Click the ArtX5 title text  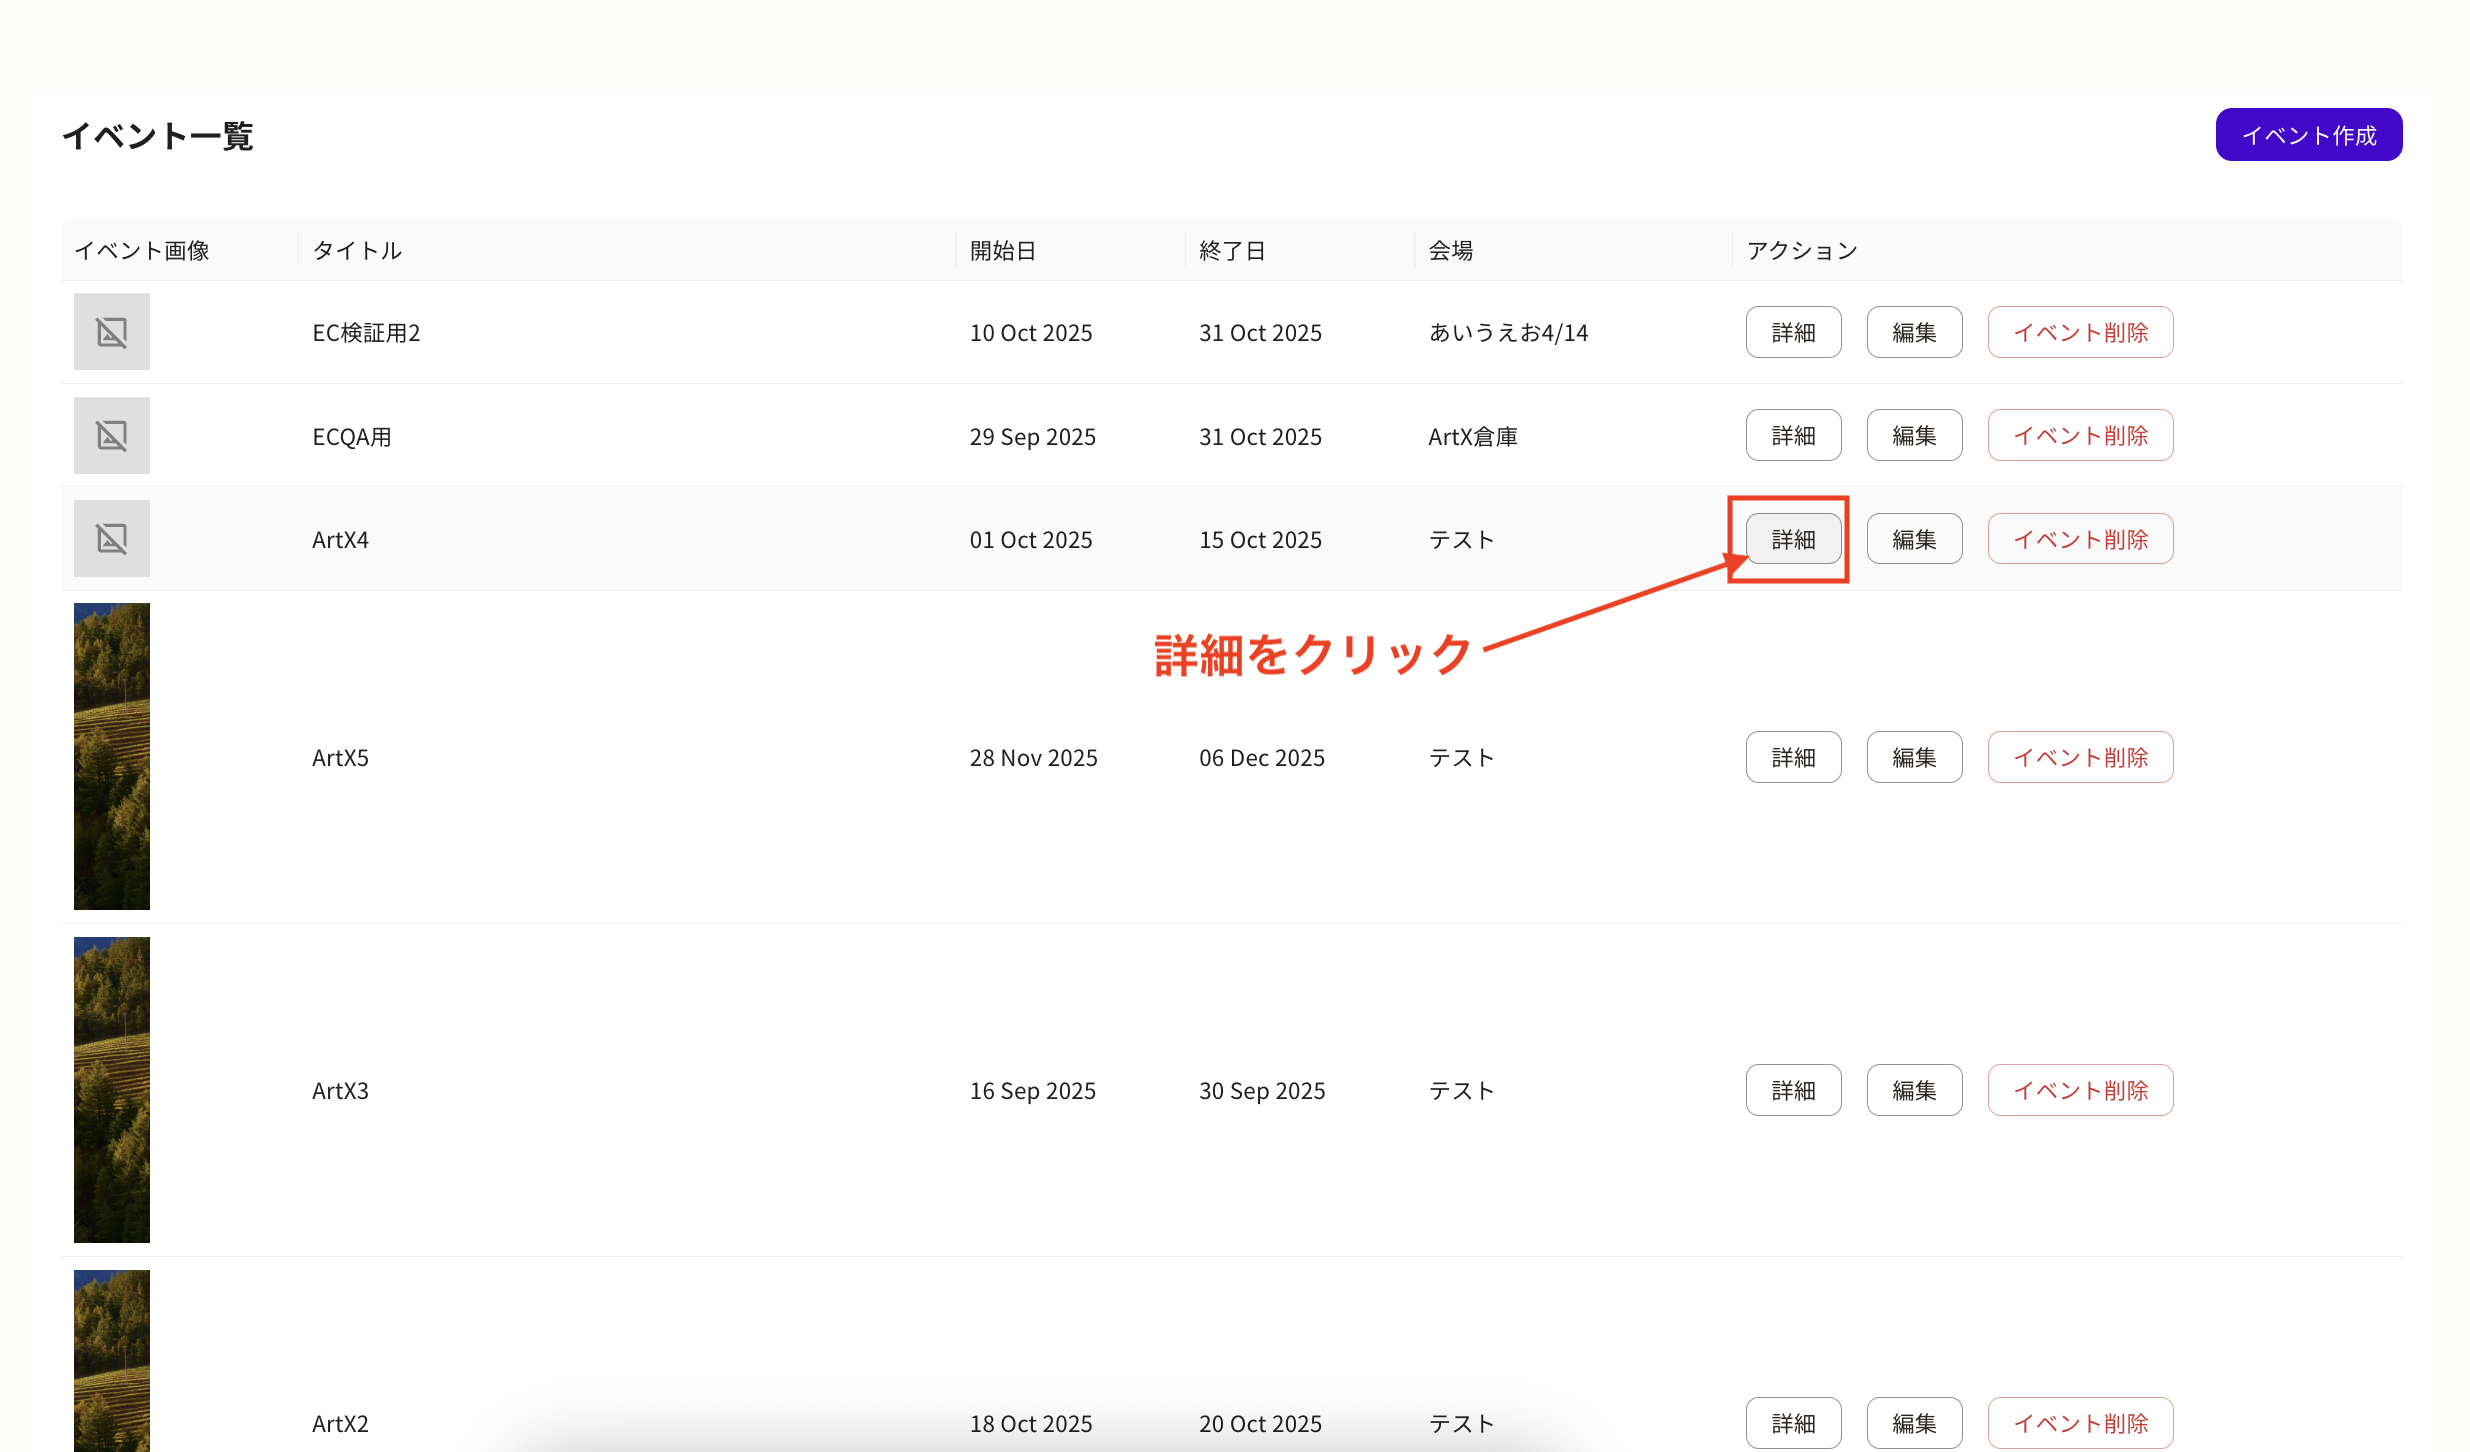(x=340, y=758)
